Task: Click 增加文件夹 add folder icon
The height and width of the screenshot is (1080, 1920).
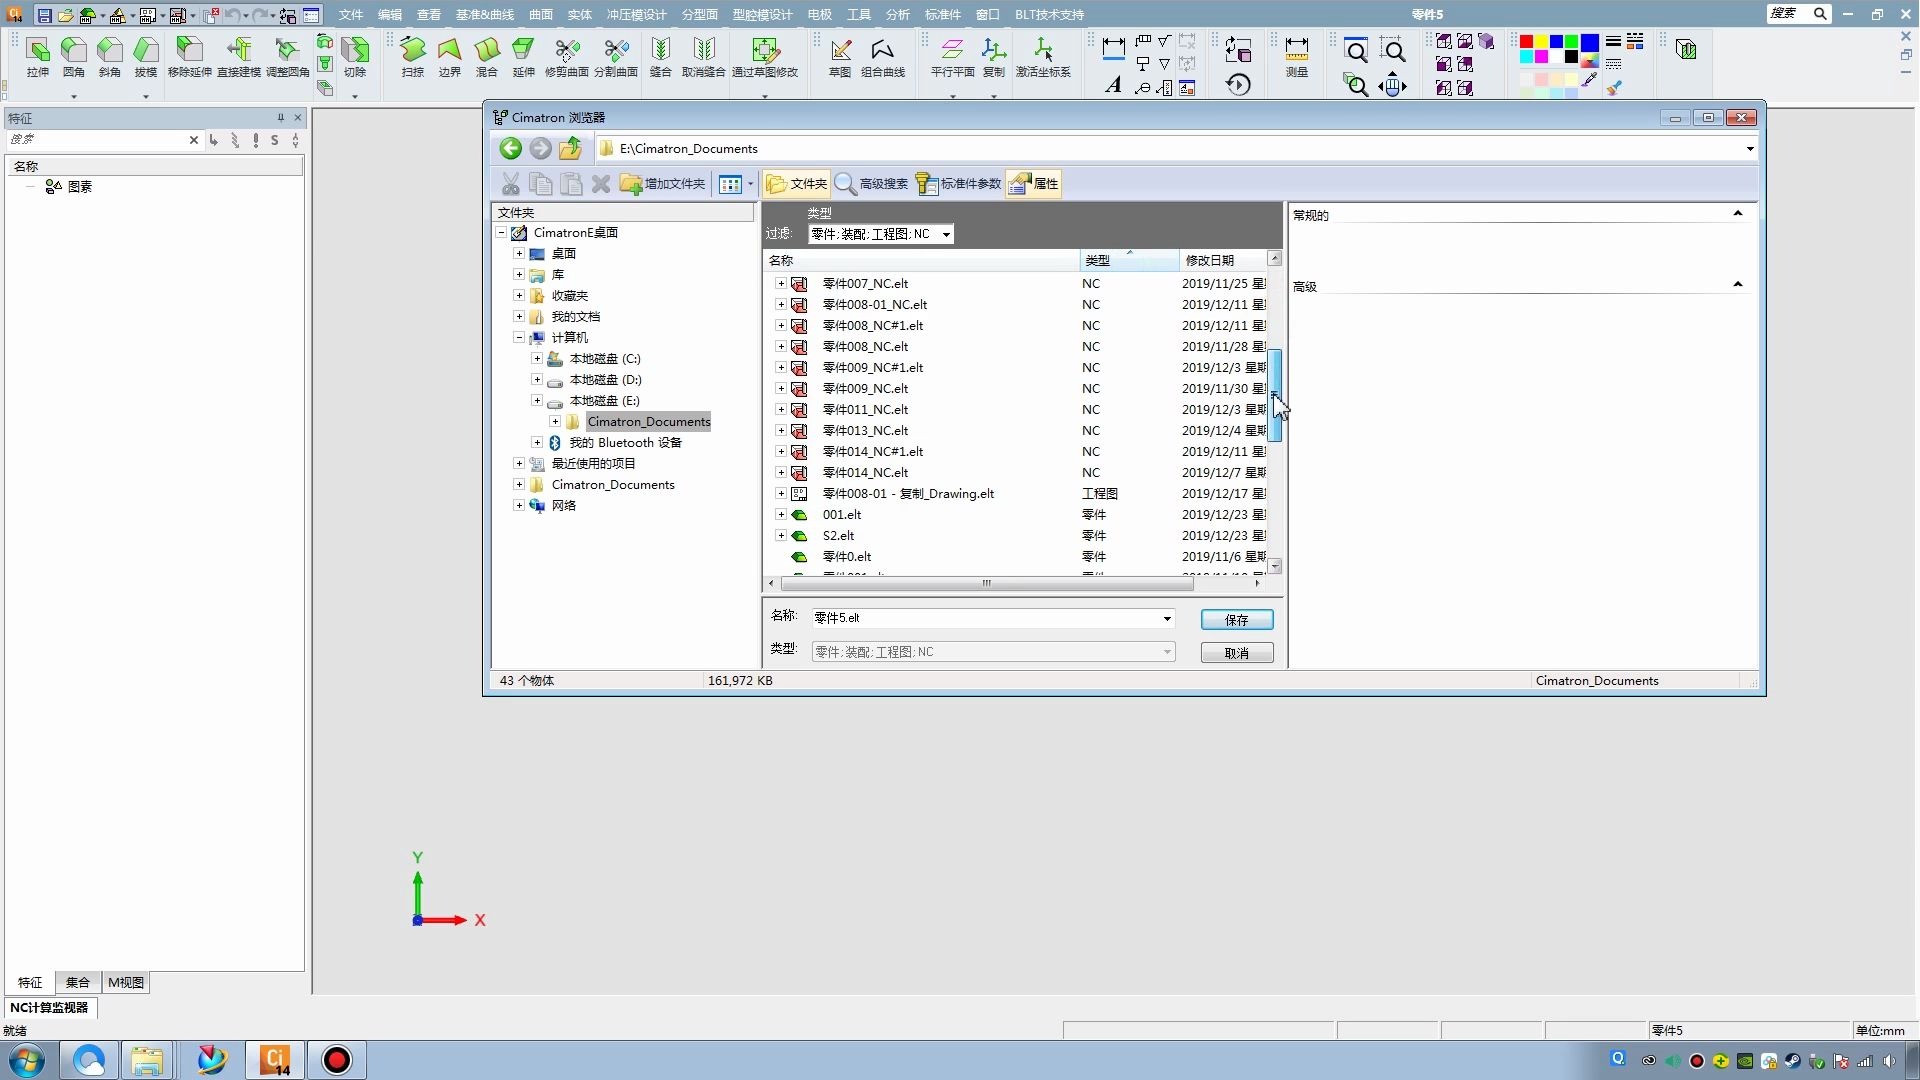Action: [x=662, y=184]
